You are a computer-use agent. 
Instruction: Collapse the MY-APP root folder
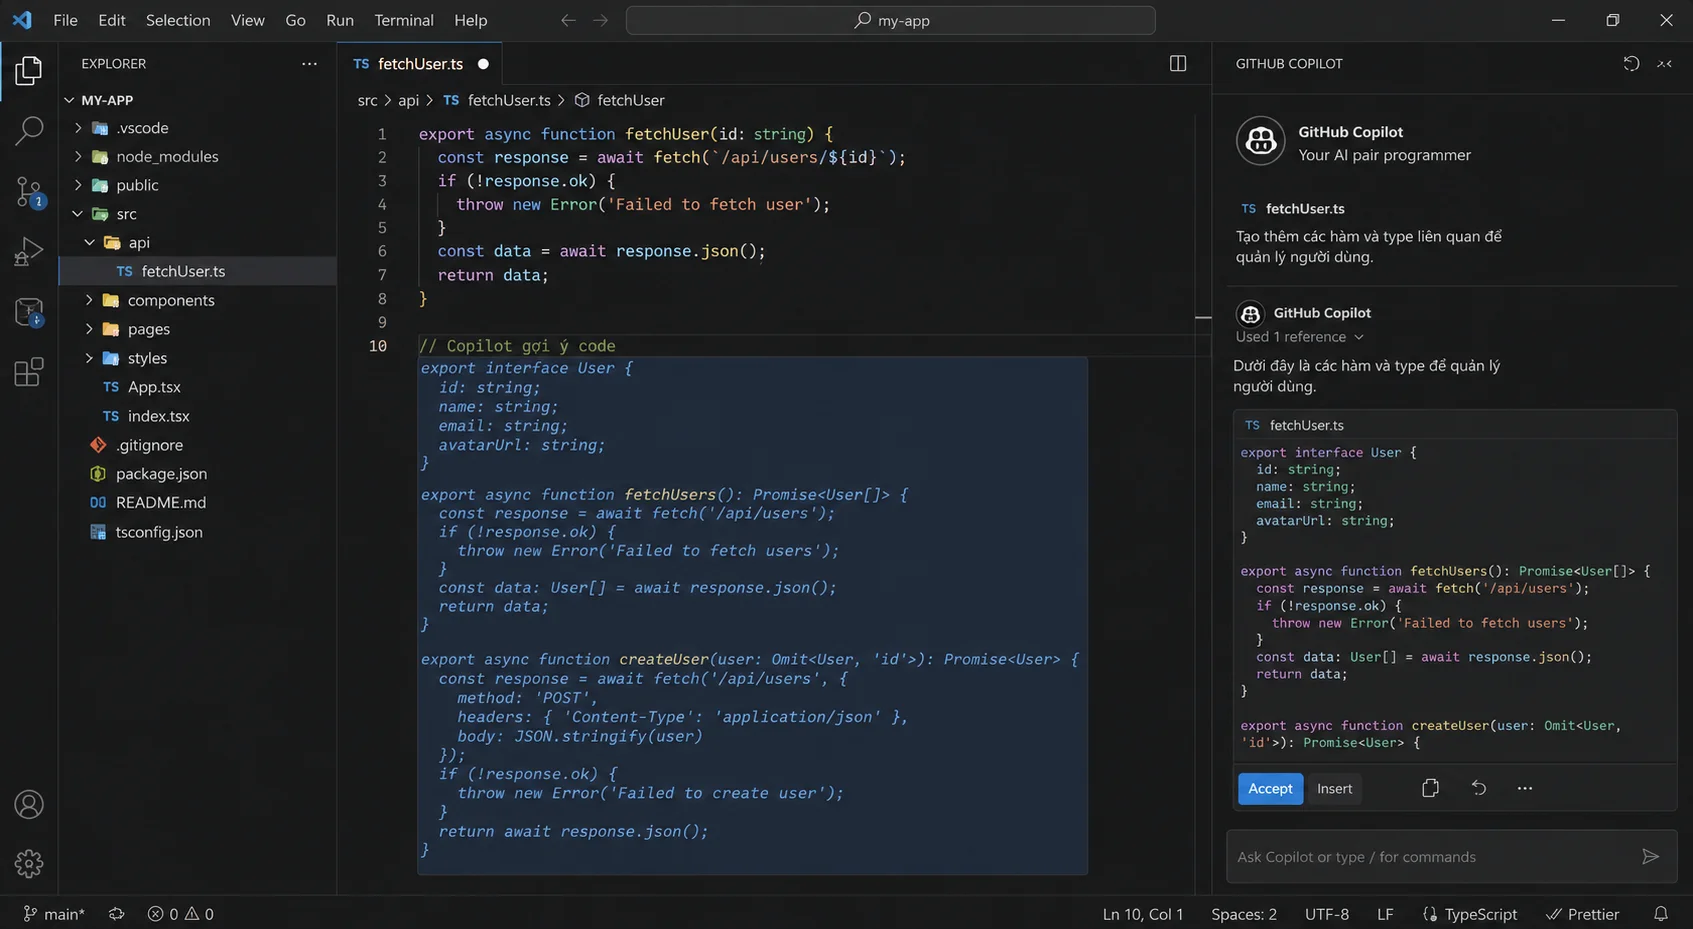tap(69, 100)
